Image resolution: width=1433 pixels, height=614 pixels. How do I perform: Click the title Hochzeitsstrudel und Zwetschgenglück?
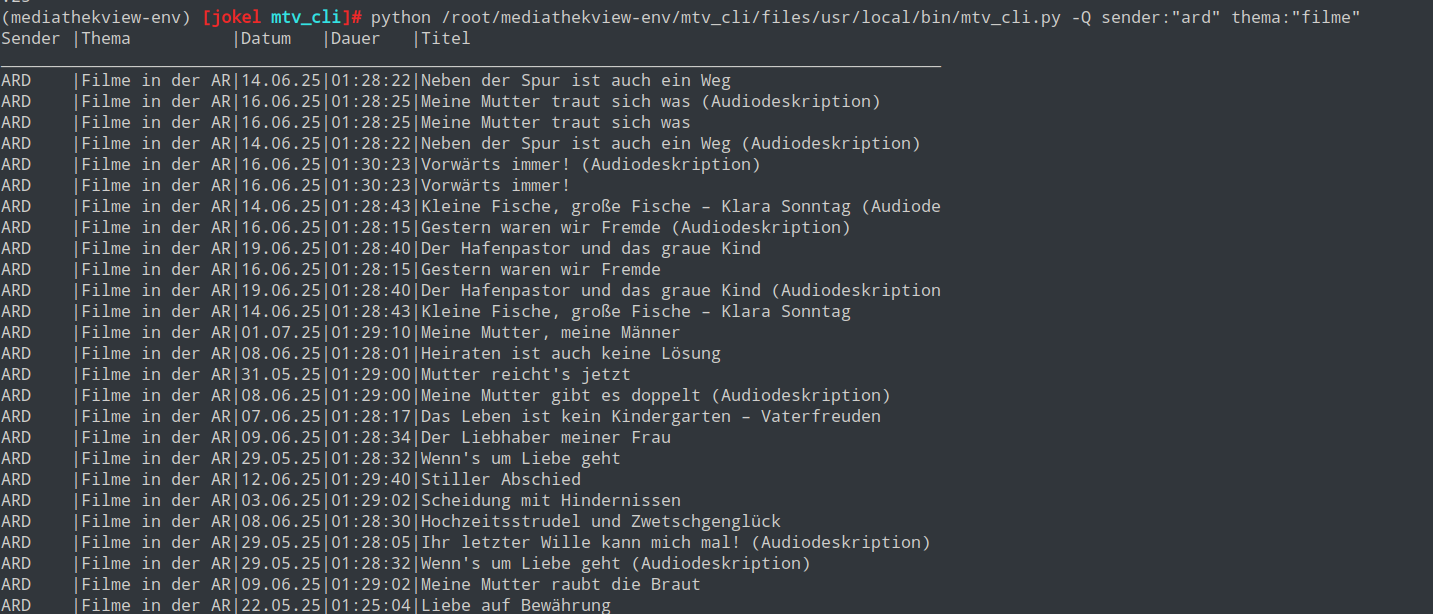point(600,521)
